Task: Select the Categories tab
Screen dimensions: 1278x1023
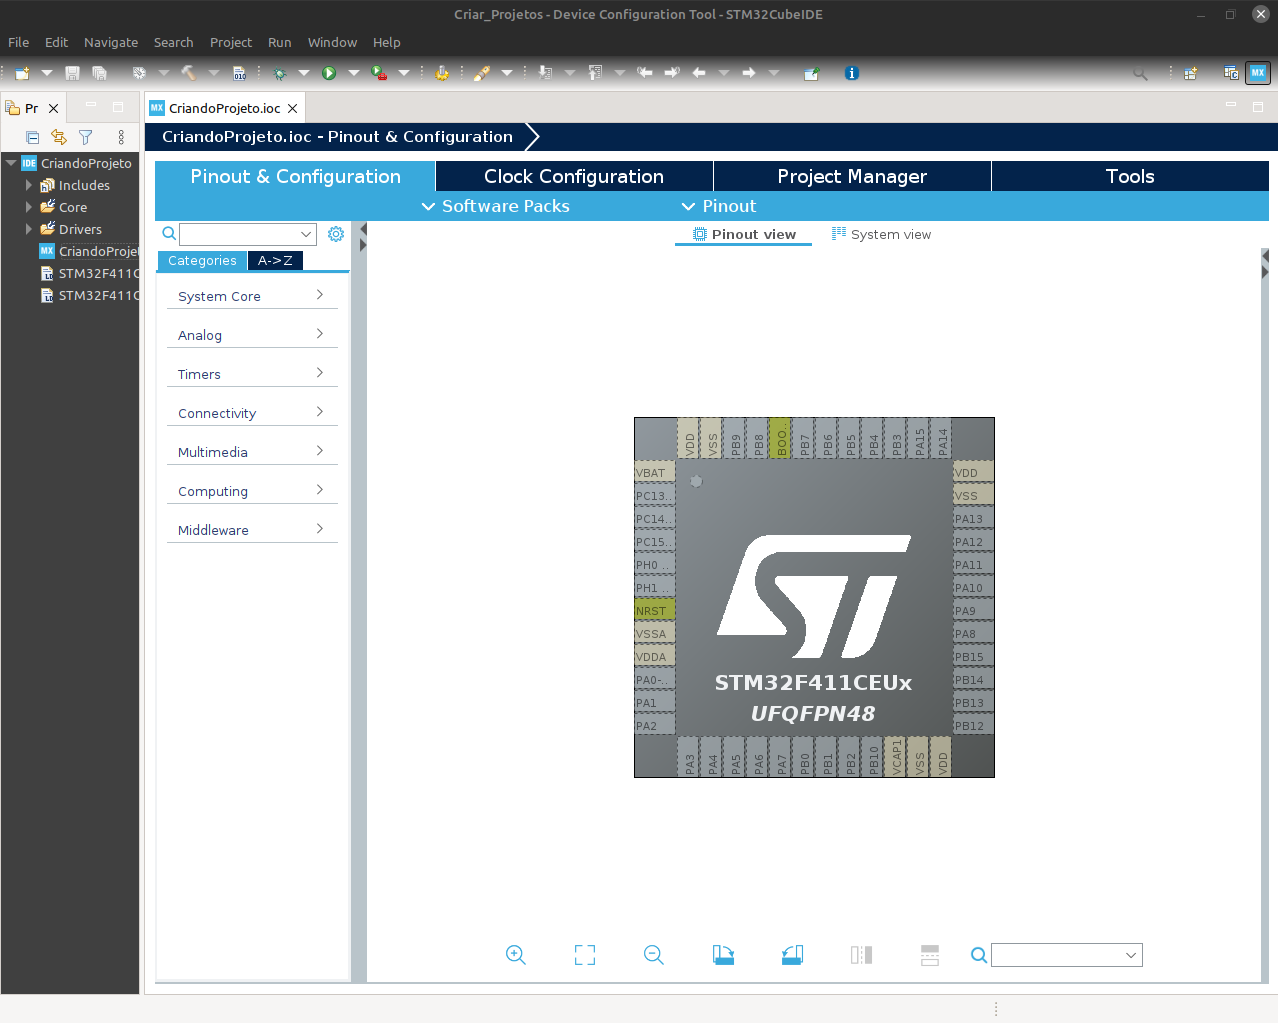Action: tap(202, 260)
